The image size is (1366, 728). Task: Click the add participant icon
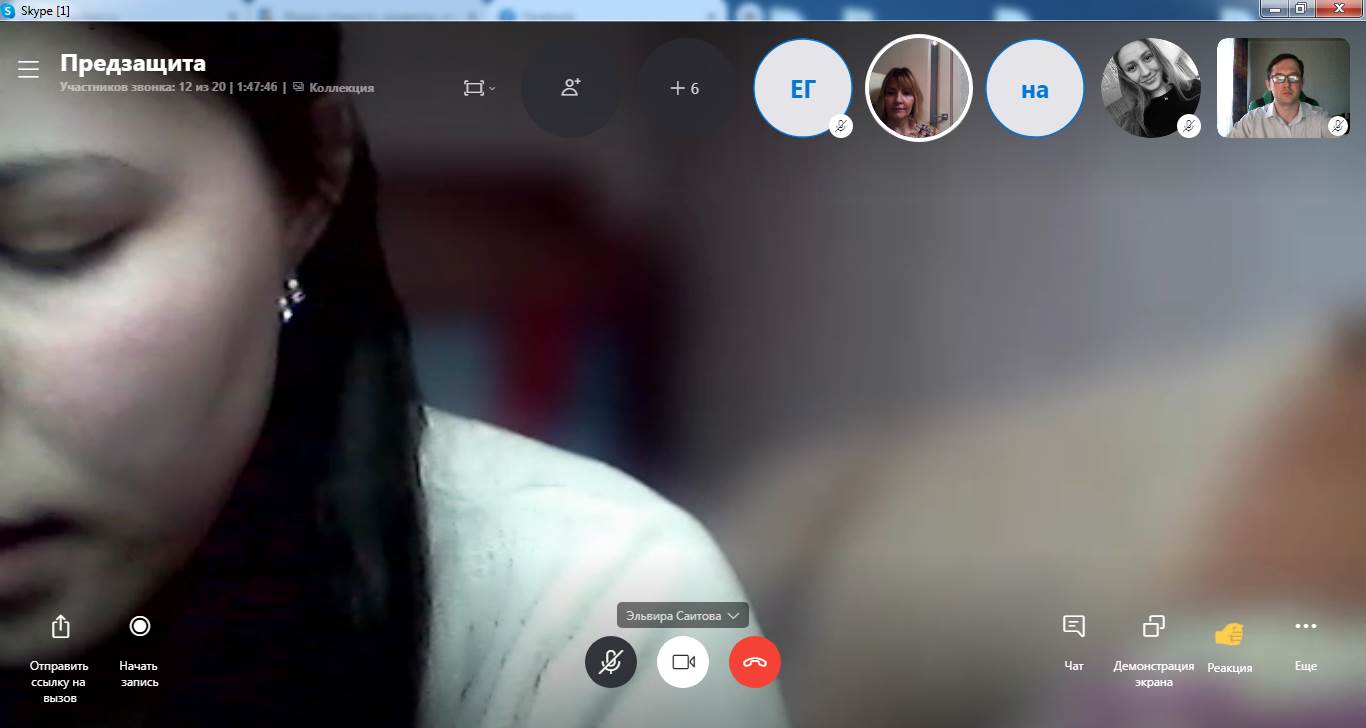[x=571, y=88]
